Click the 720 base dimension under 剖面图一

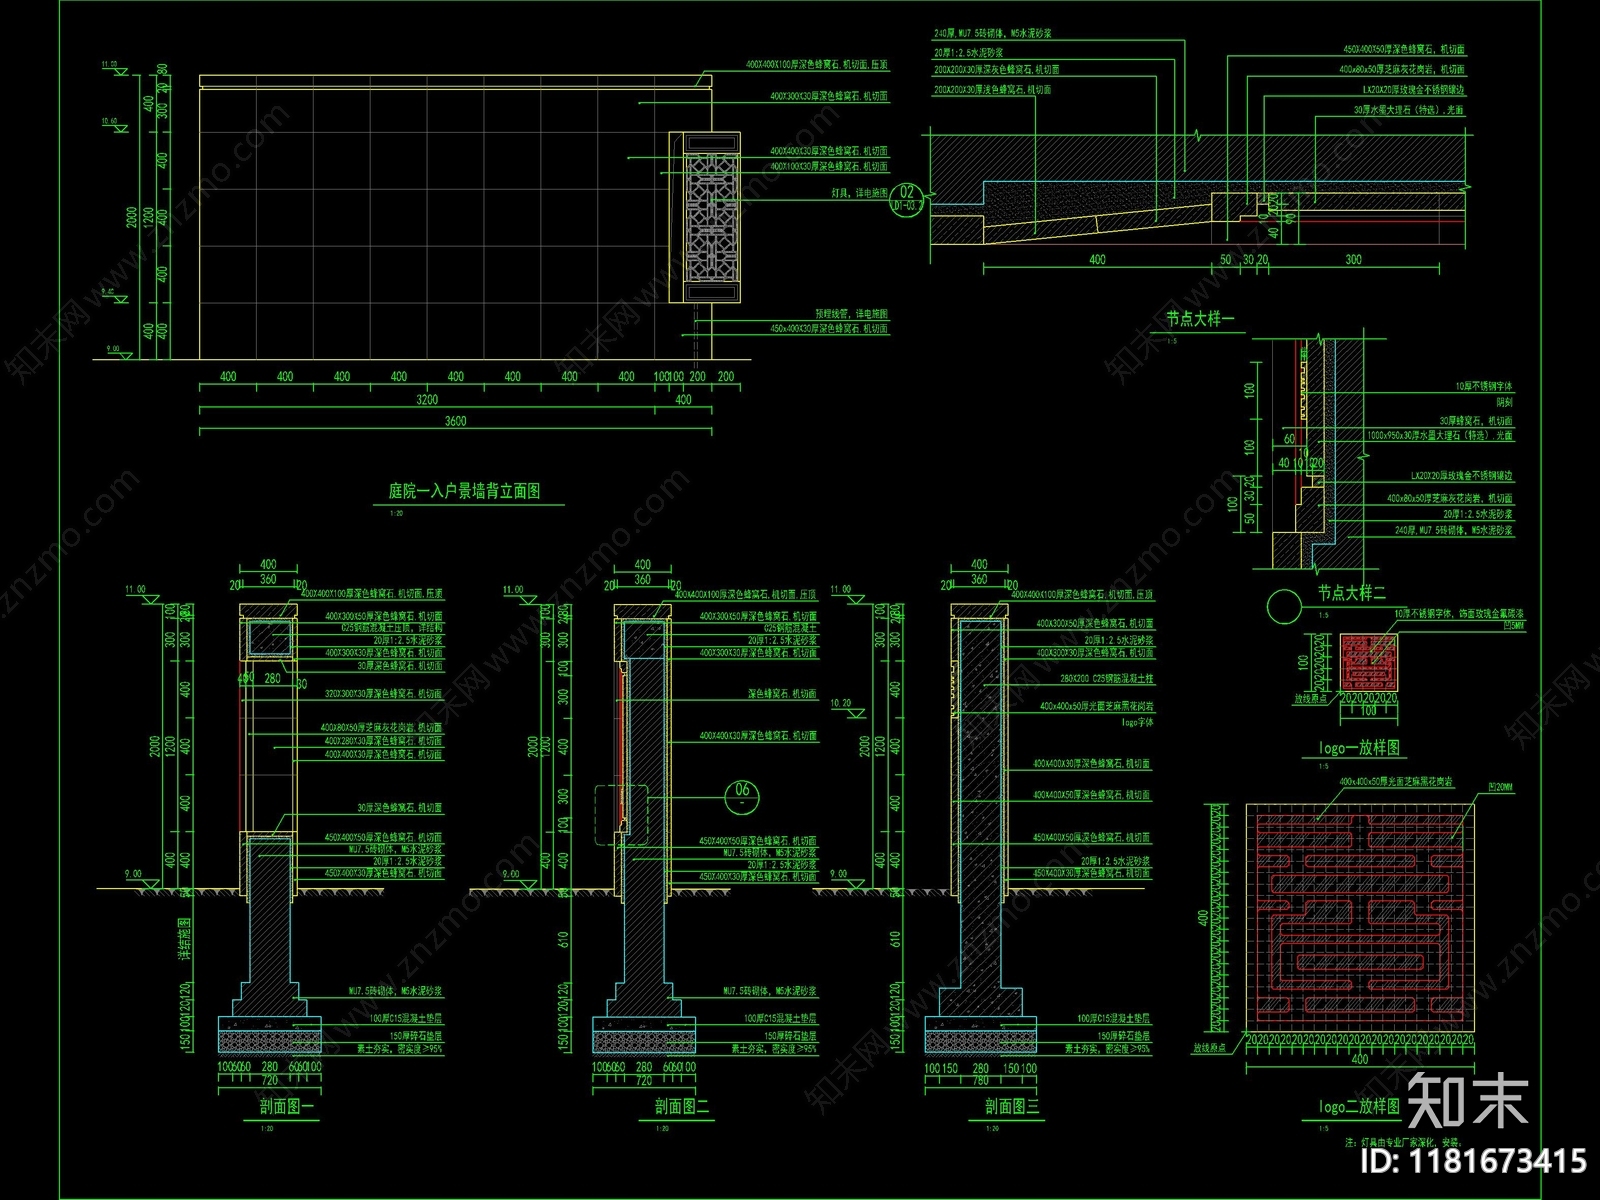pyautogui.click(x=270, y=1081)
